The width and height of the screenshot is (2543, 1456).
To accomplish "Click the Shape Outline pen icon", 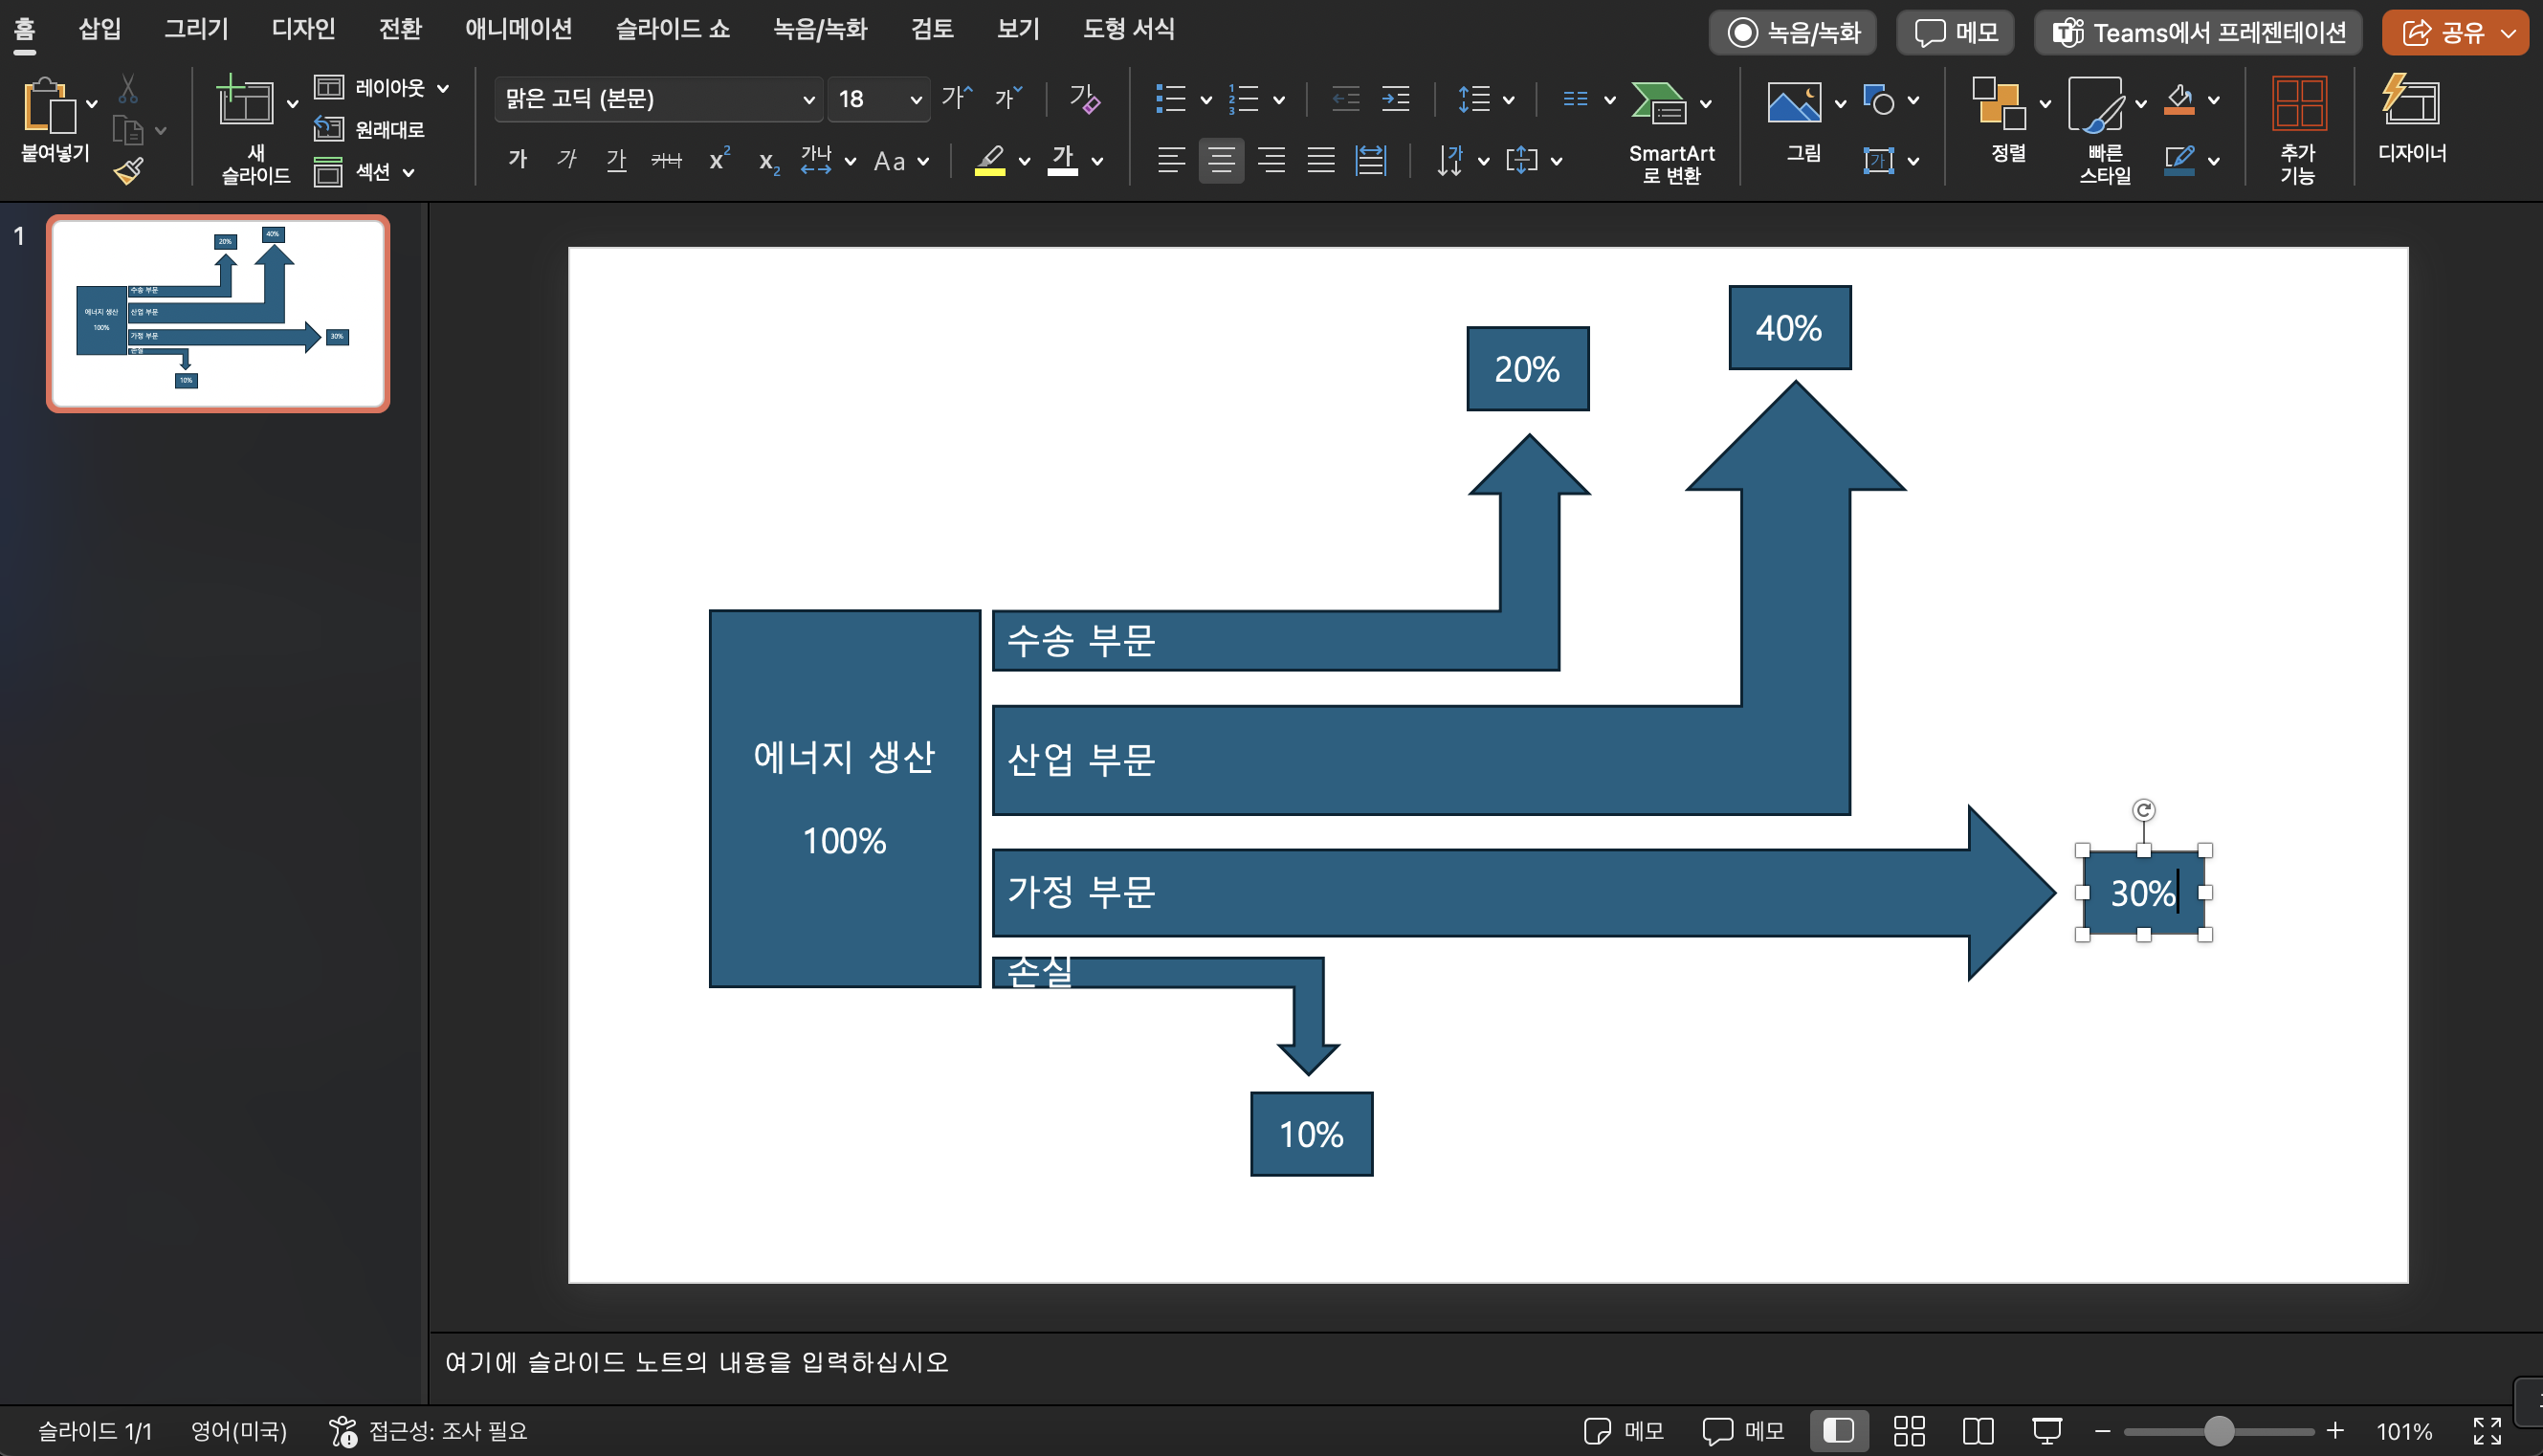I will (x=2179, y=160).
